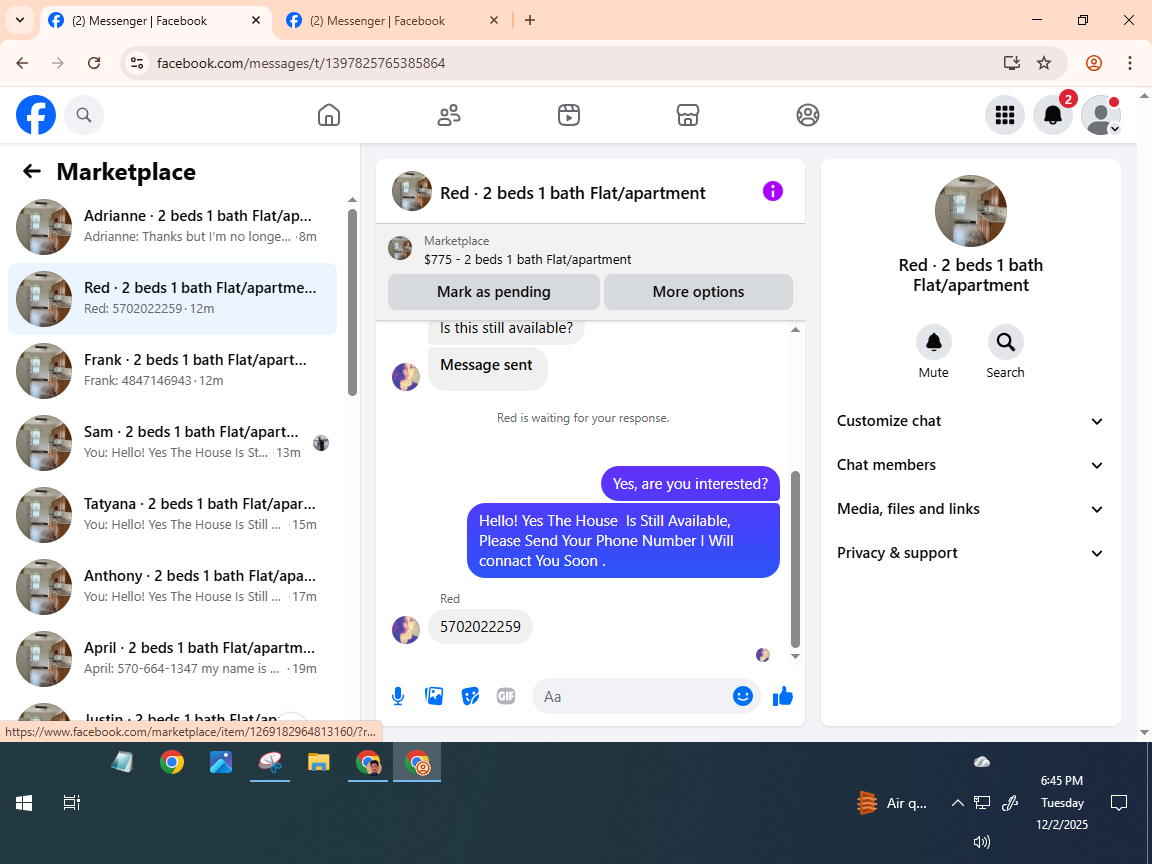Search in conversation via Search button
The image size is (1152, 864).
point(1005,342)
